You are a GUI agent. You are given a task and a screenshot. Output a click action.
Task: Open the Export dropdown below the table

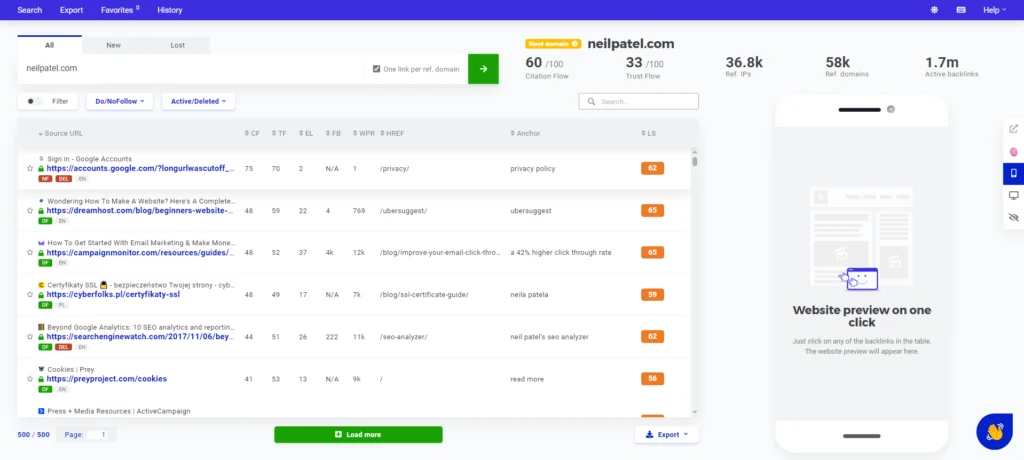pyautogui.click(x=666, y=435)
